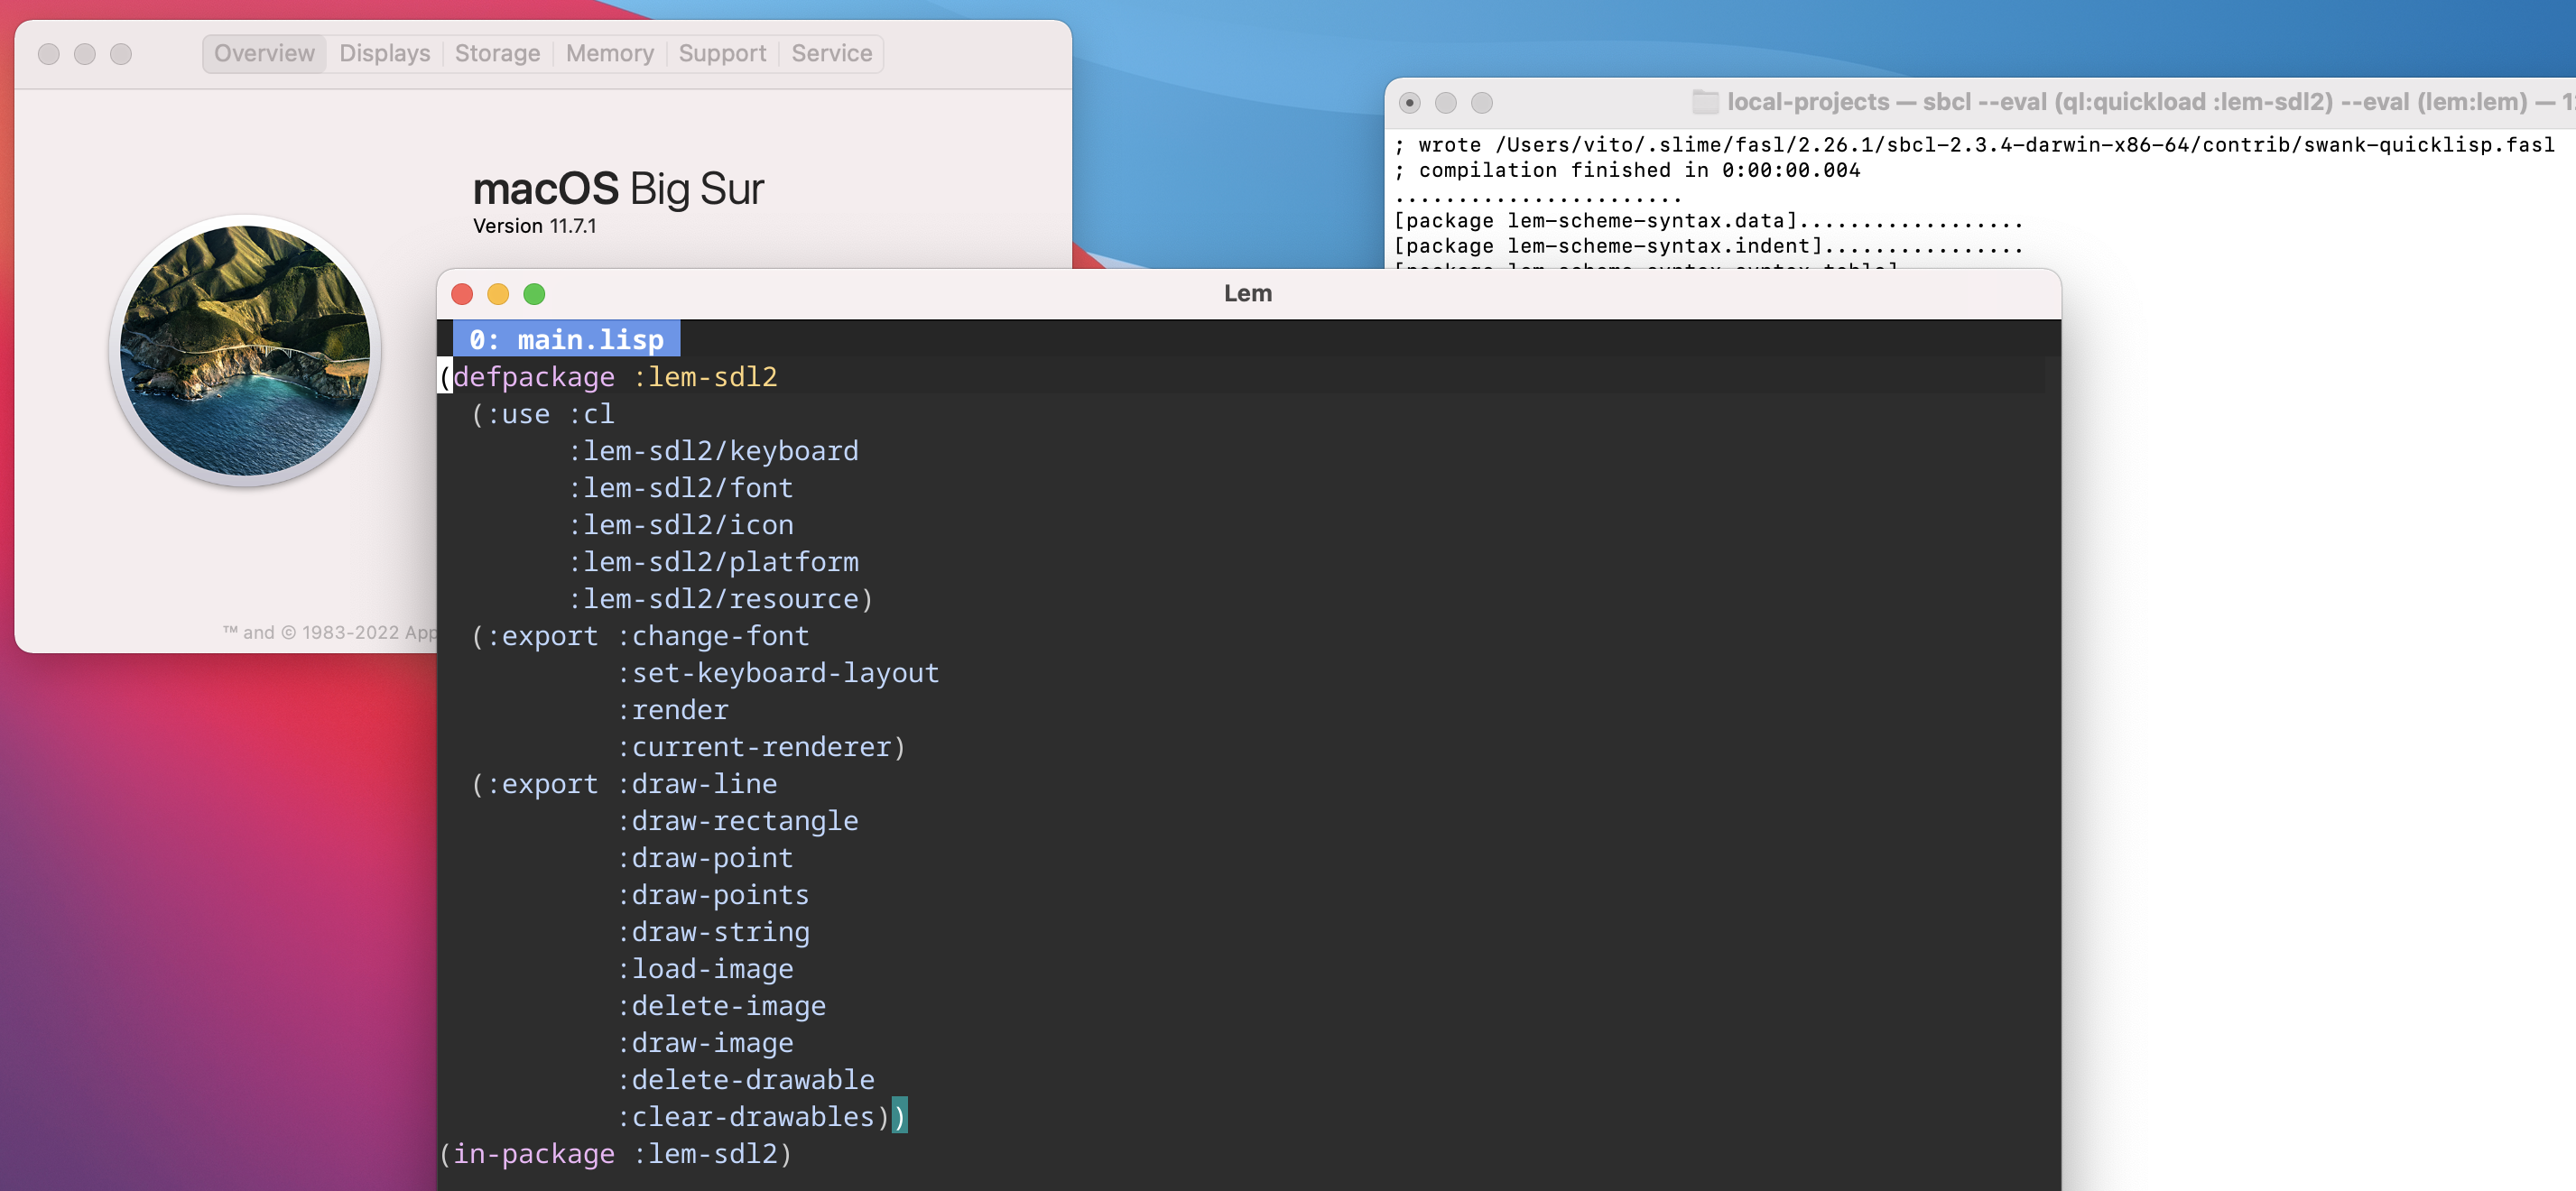Select the Overview tab in About This Mac
This screenshot has width=2576, height=1191.
pyautogui.click(x=263, y=53)
